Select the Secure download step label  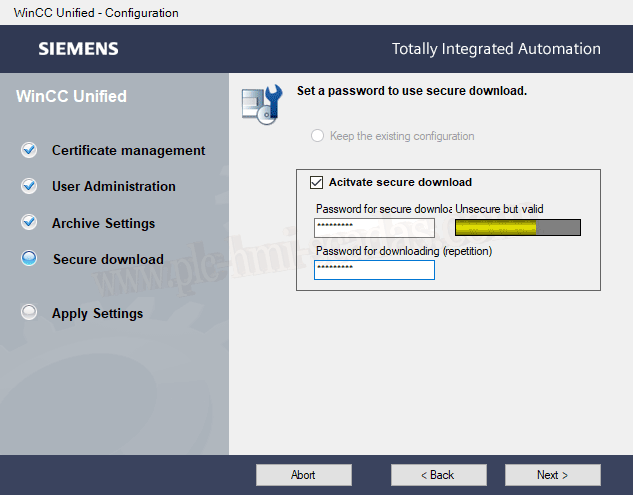[x=108, y=259]
